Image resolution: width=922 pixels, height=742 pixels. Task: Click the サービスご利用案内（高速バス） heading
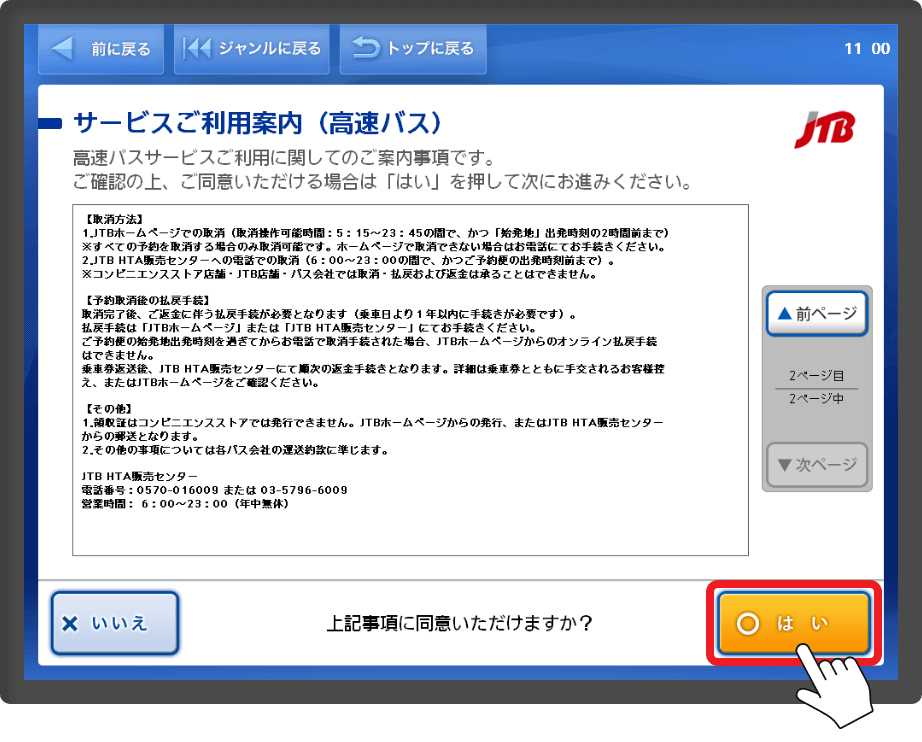pos(257,123)
